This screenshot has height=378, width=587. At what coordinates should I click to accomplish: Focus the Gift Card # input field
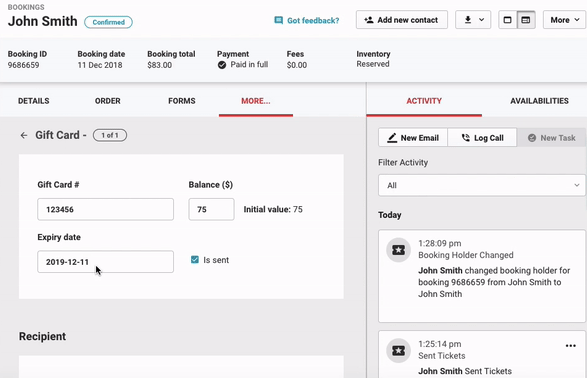click(106, 209)
